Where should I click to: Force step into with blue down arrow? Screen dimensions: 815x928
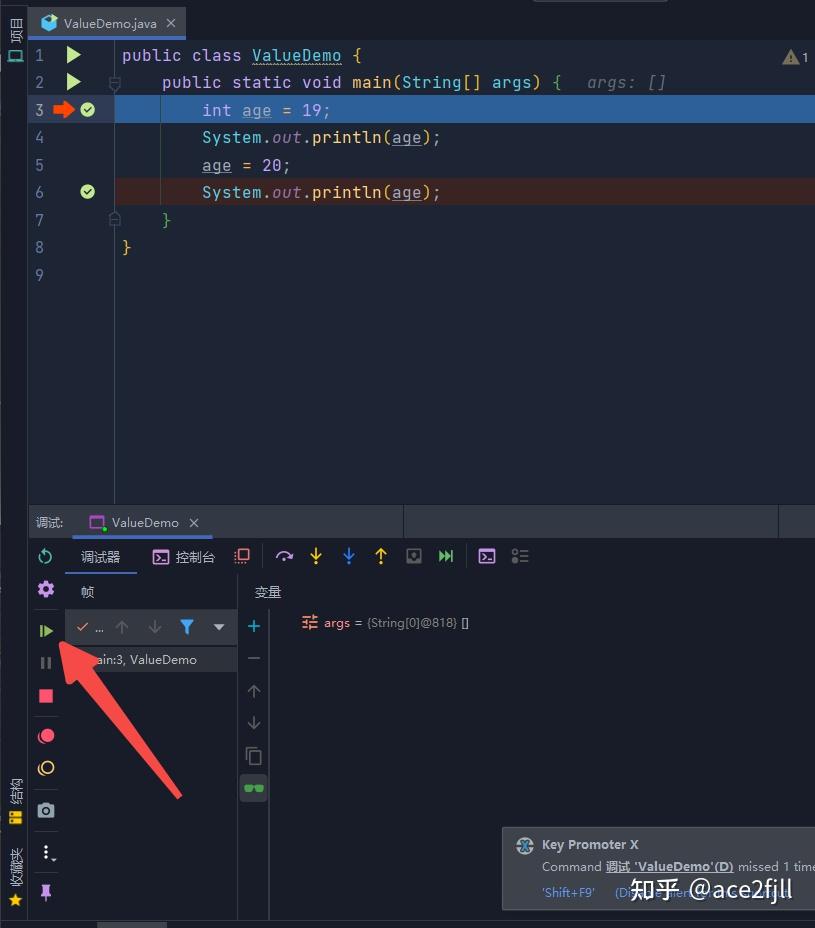(x=349, y=556)
